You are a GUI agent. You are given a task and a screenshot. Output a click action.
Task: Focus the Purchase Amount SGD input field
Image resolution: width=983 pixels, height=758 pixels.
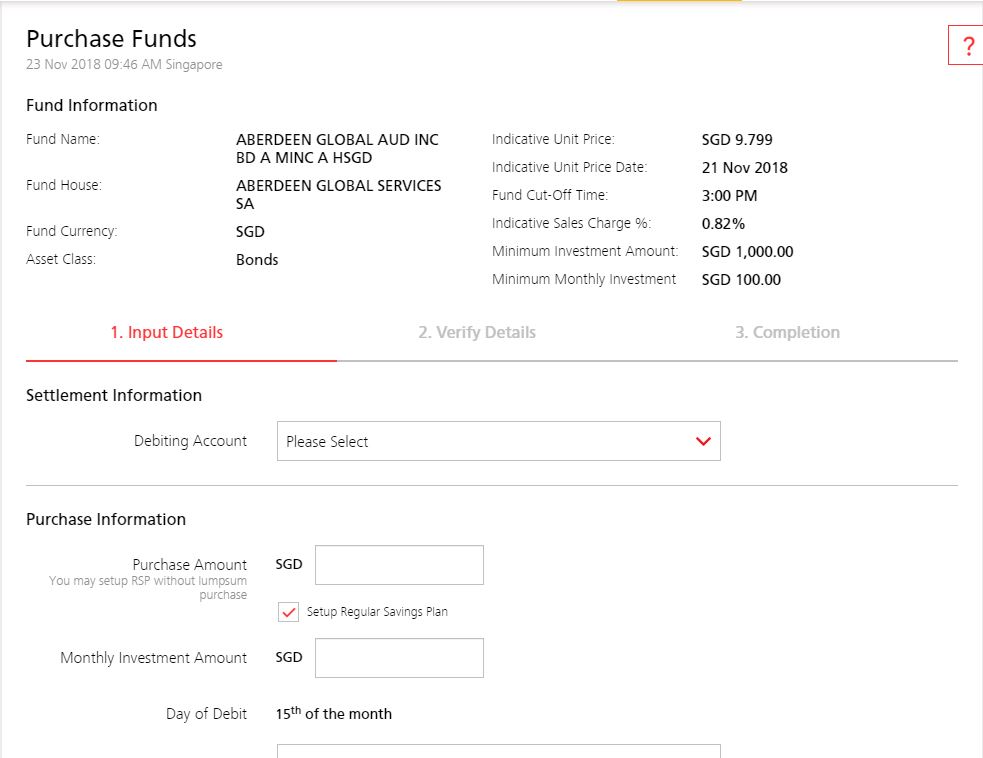399,565
